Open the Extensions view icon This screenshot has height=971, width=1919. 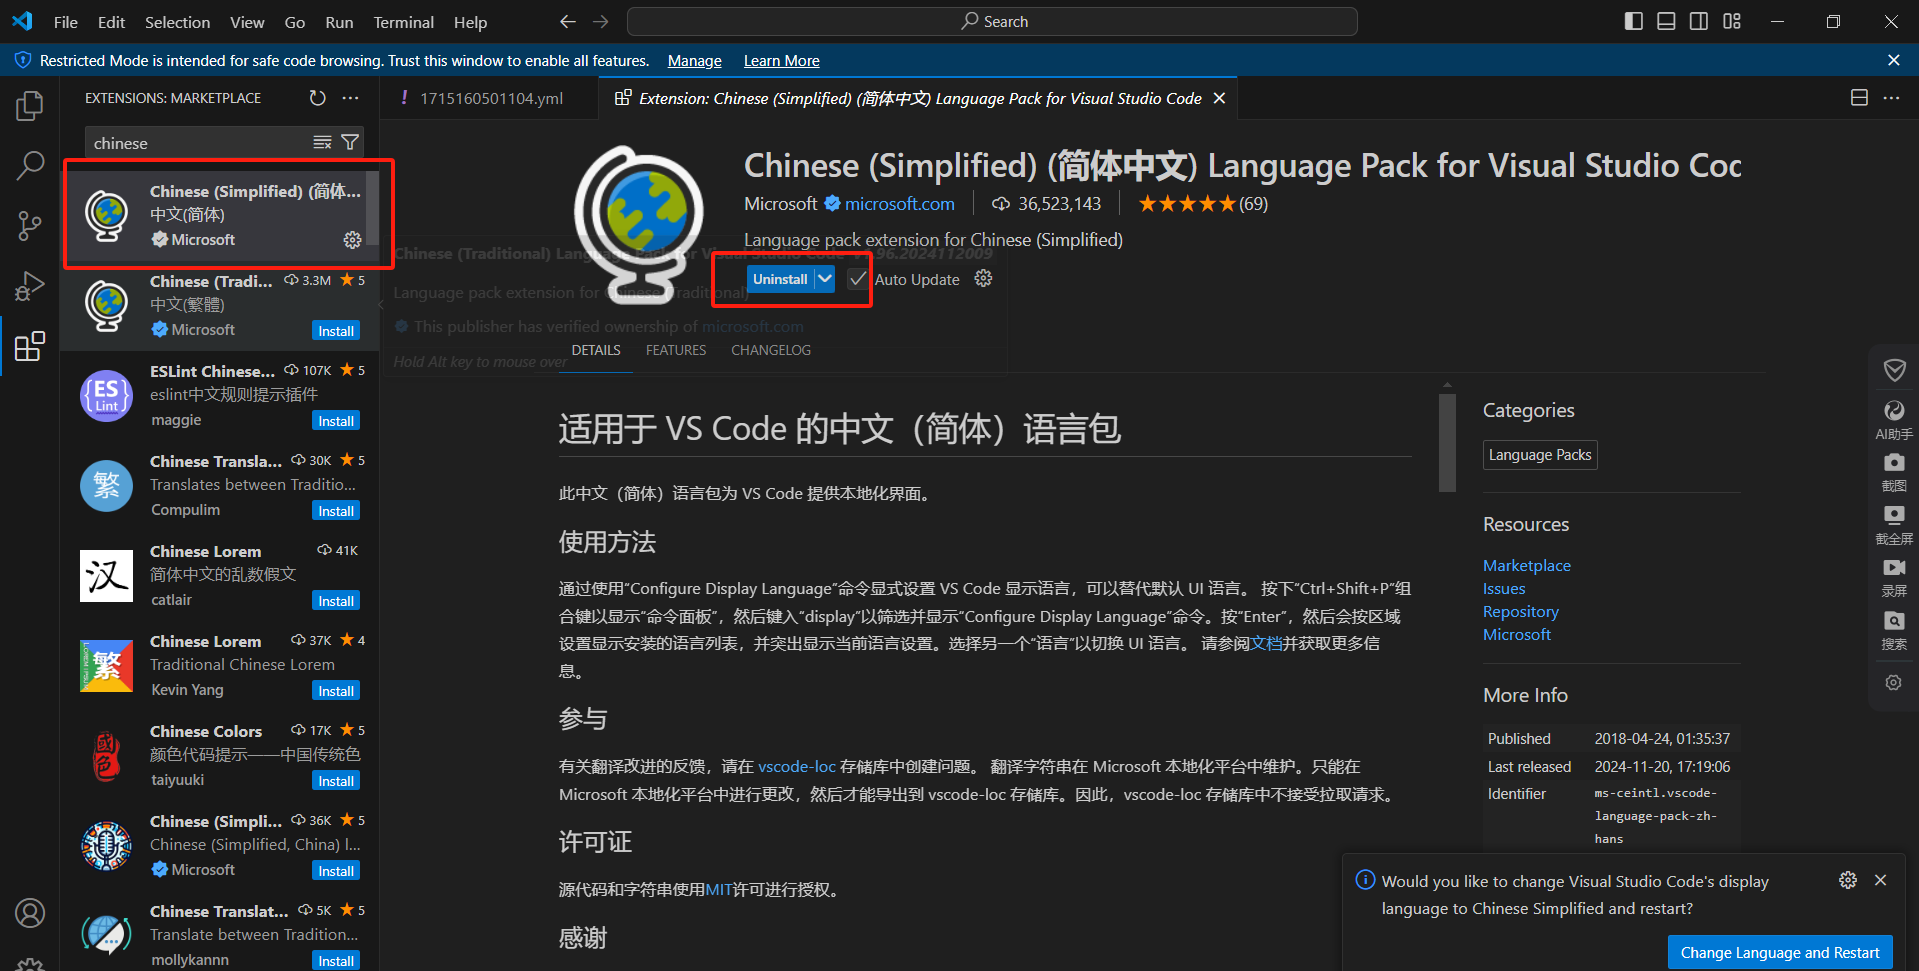tap(30, 346)
